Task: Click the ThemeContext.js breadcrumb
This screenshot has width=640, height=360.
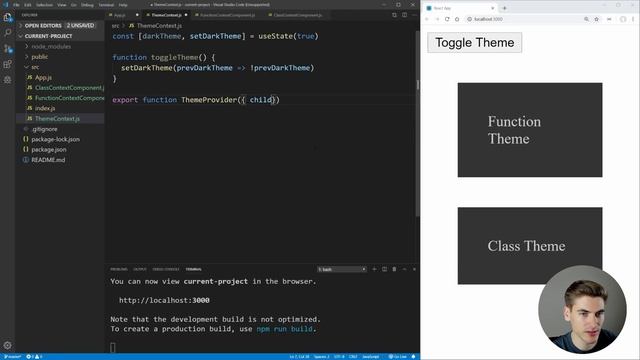Action: (x=155, y=26)
